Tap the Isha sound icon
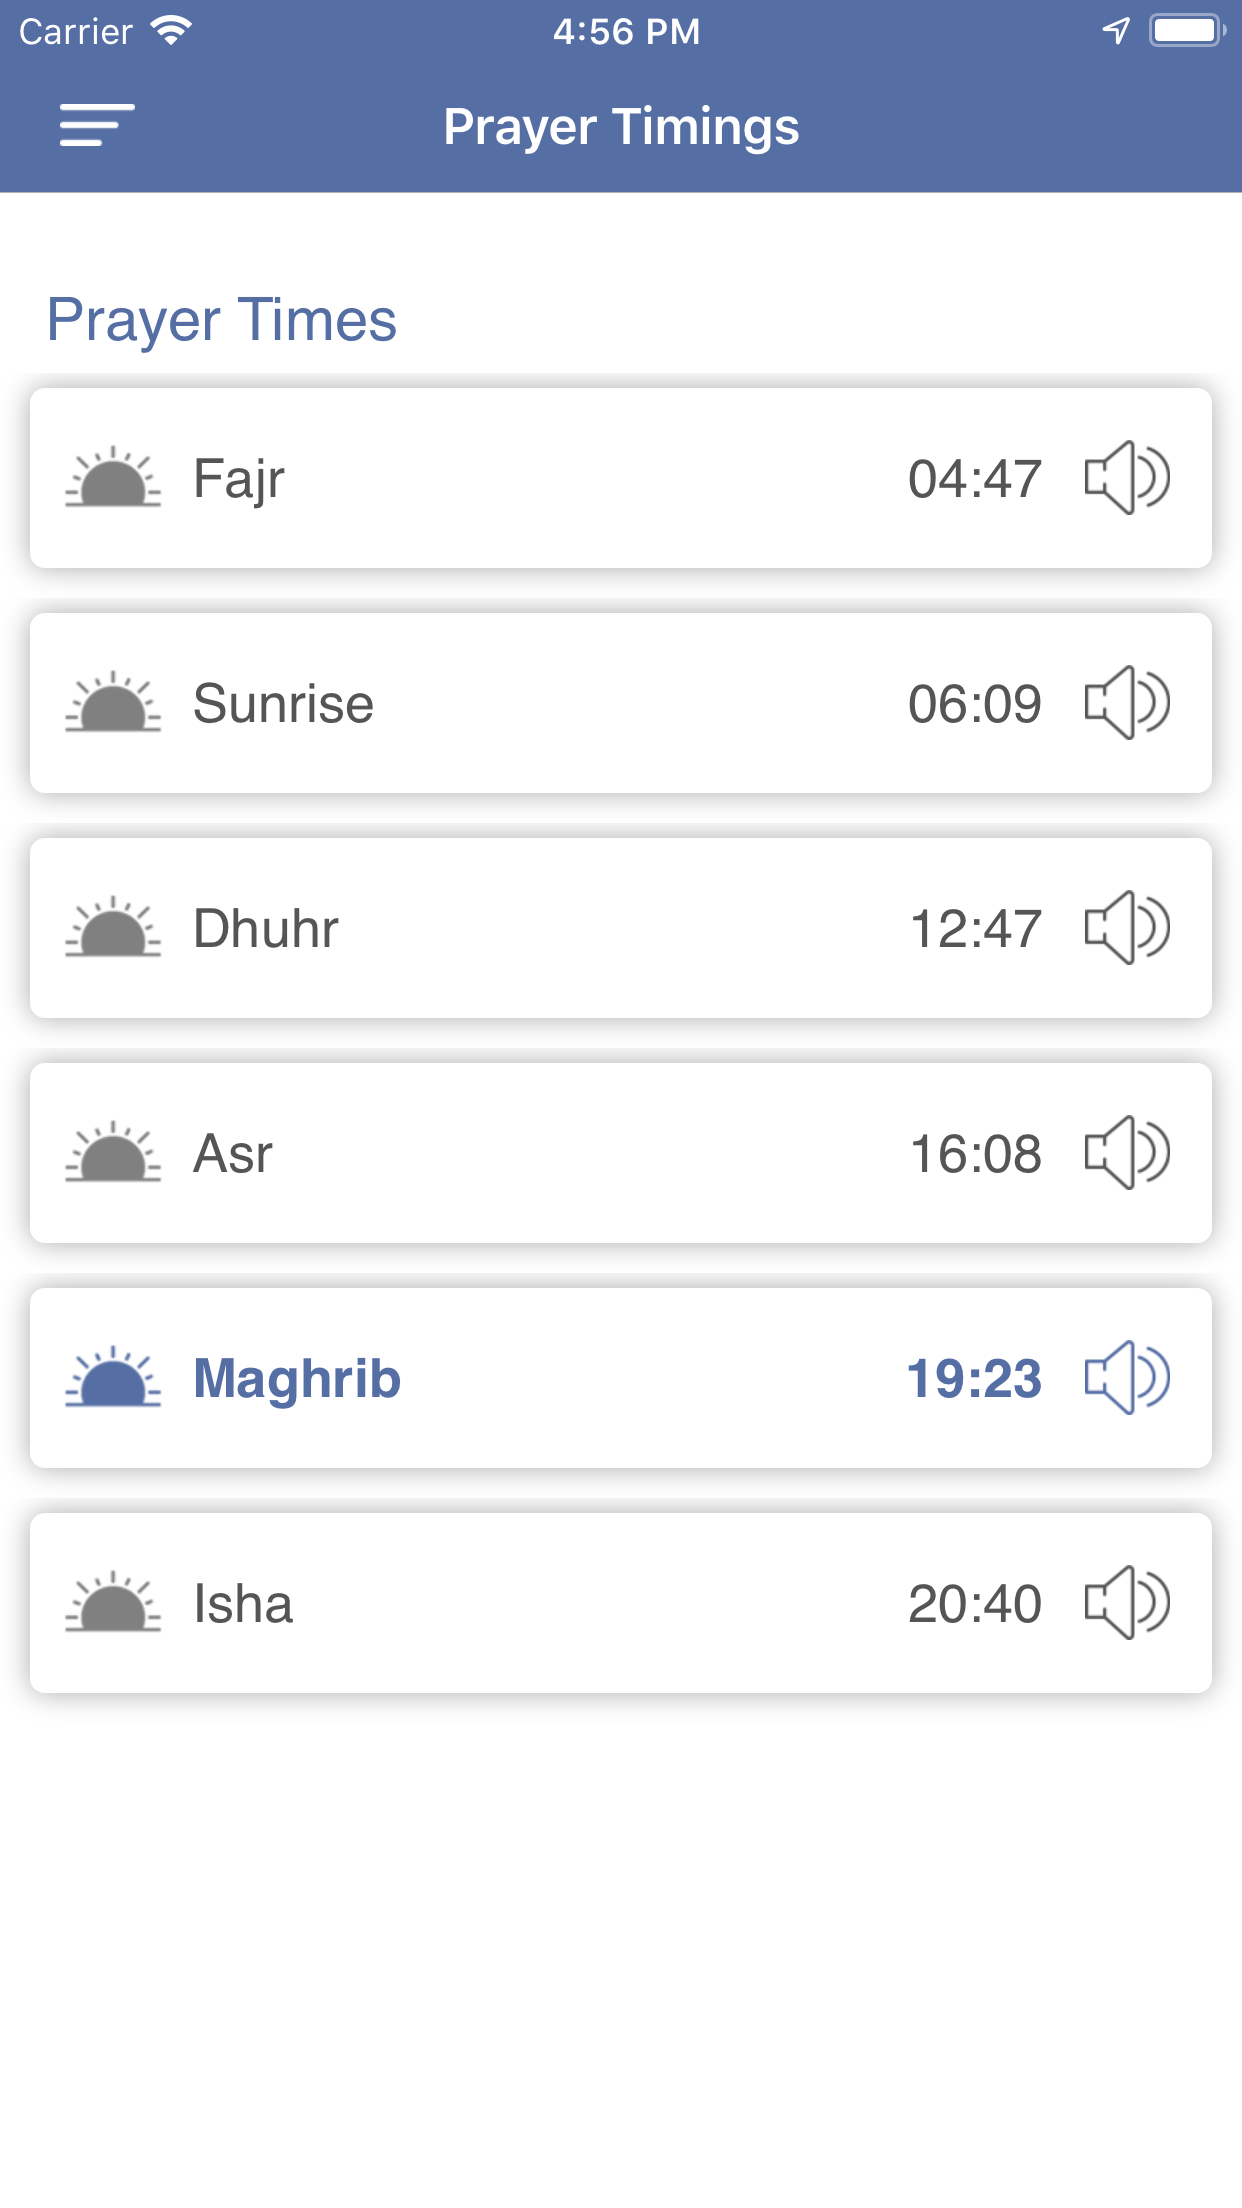 pyautogui.click(x=1127, y=1603)
